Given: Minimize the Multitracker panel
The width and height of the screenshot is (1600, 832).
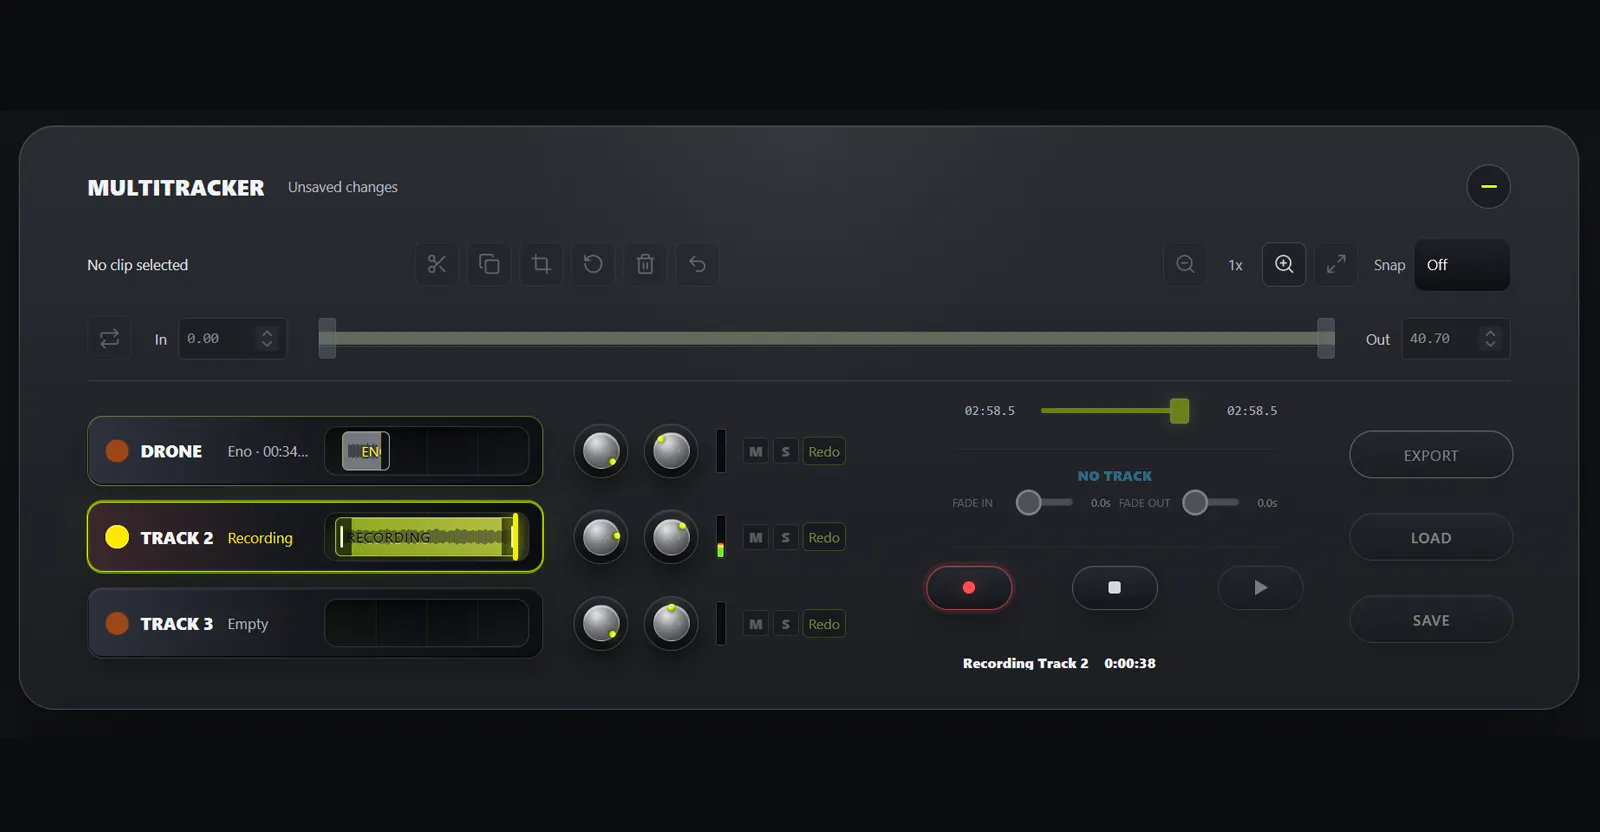Looking at the screenshot, I should [1488, 186].
